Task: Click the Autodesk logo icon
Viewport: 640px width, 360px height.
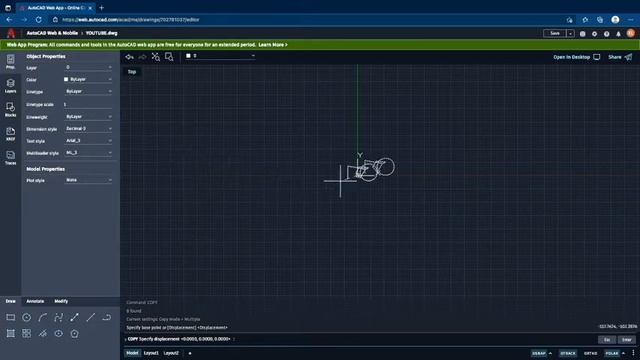Action: 11,33
